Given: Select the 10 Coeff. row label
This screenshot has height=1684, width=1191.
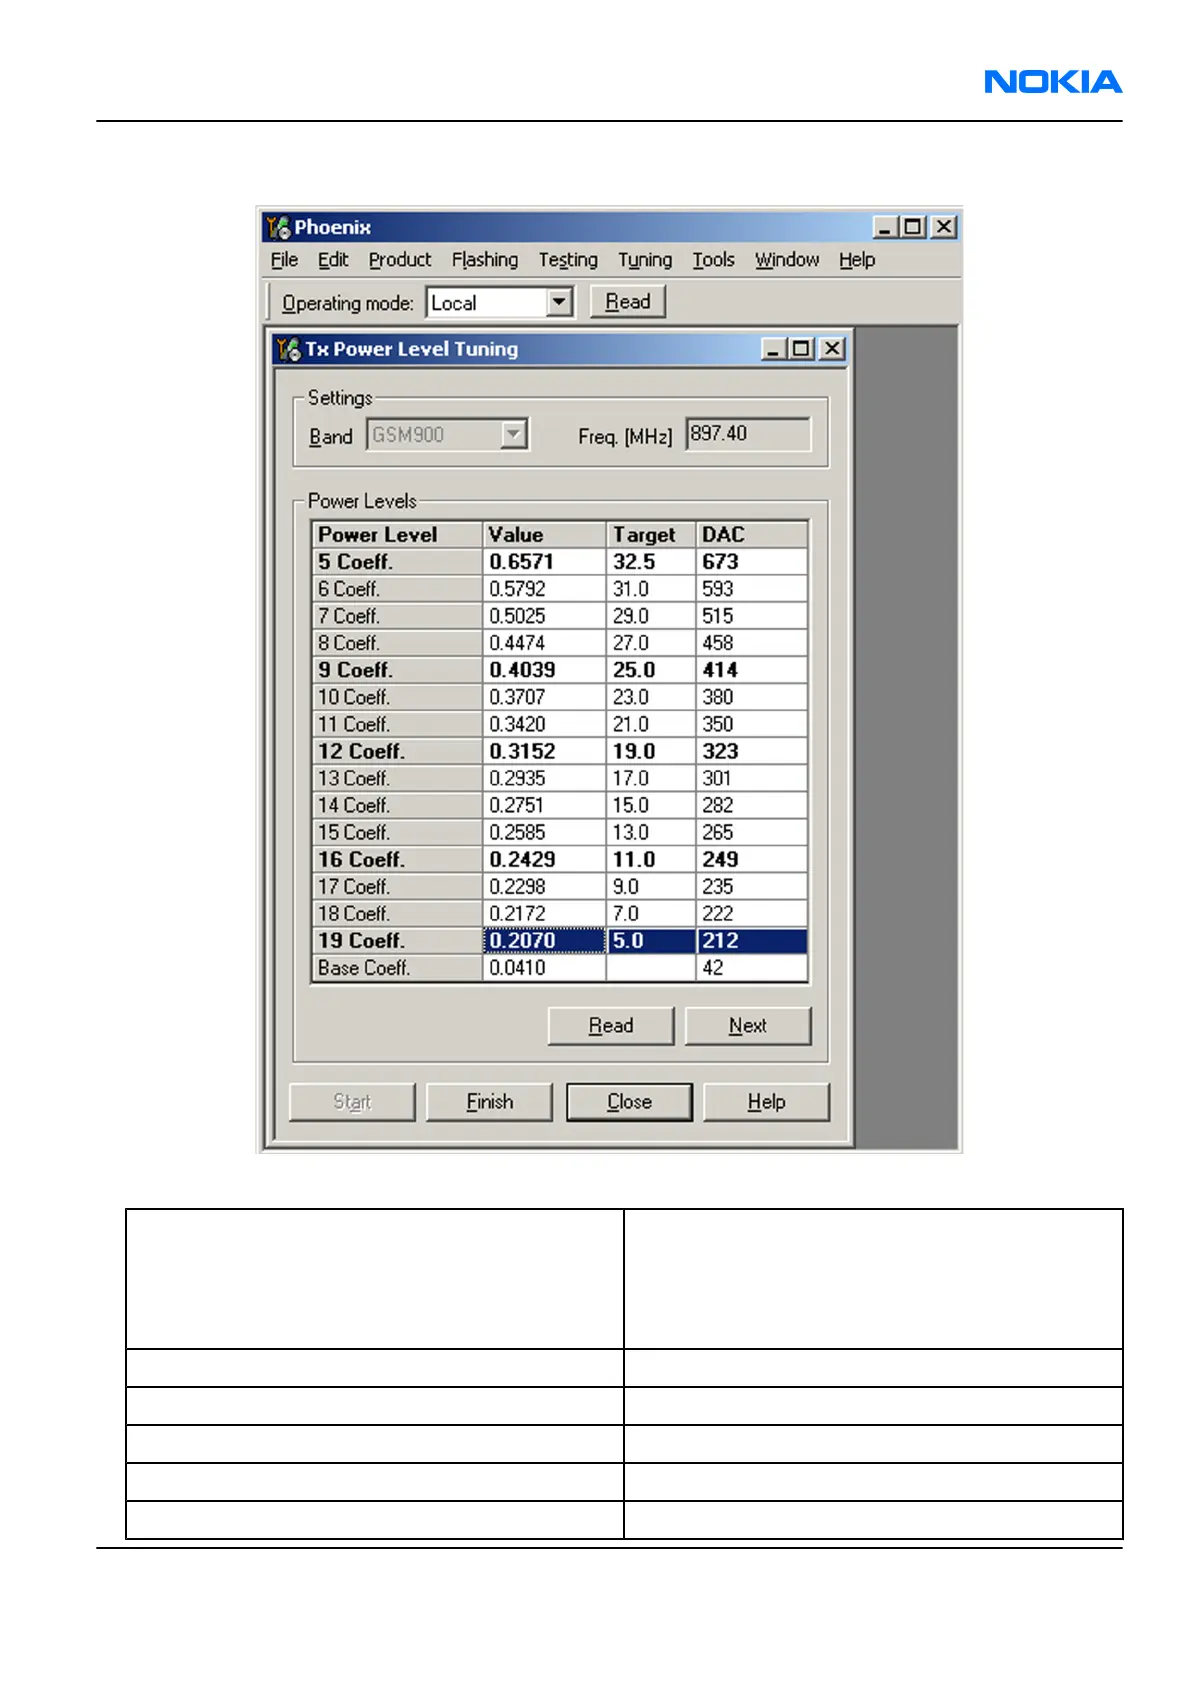Looking at the screenshot, I should pyautogui.click(x=398, y=697).
